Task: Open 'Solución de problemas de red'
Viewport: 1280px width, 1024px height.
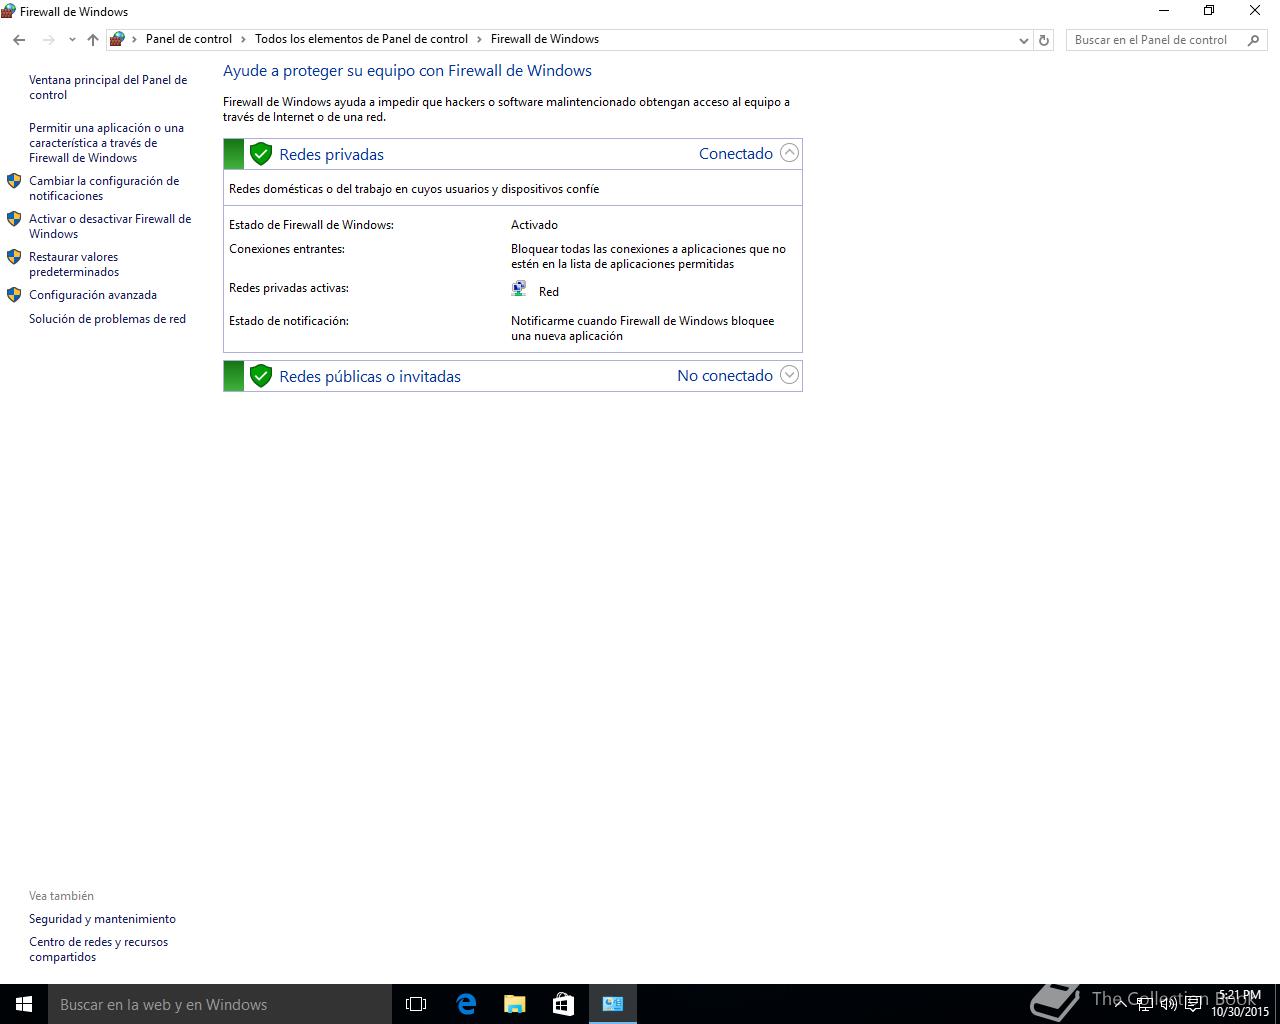Action: 107,319
